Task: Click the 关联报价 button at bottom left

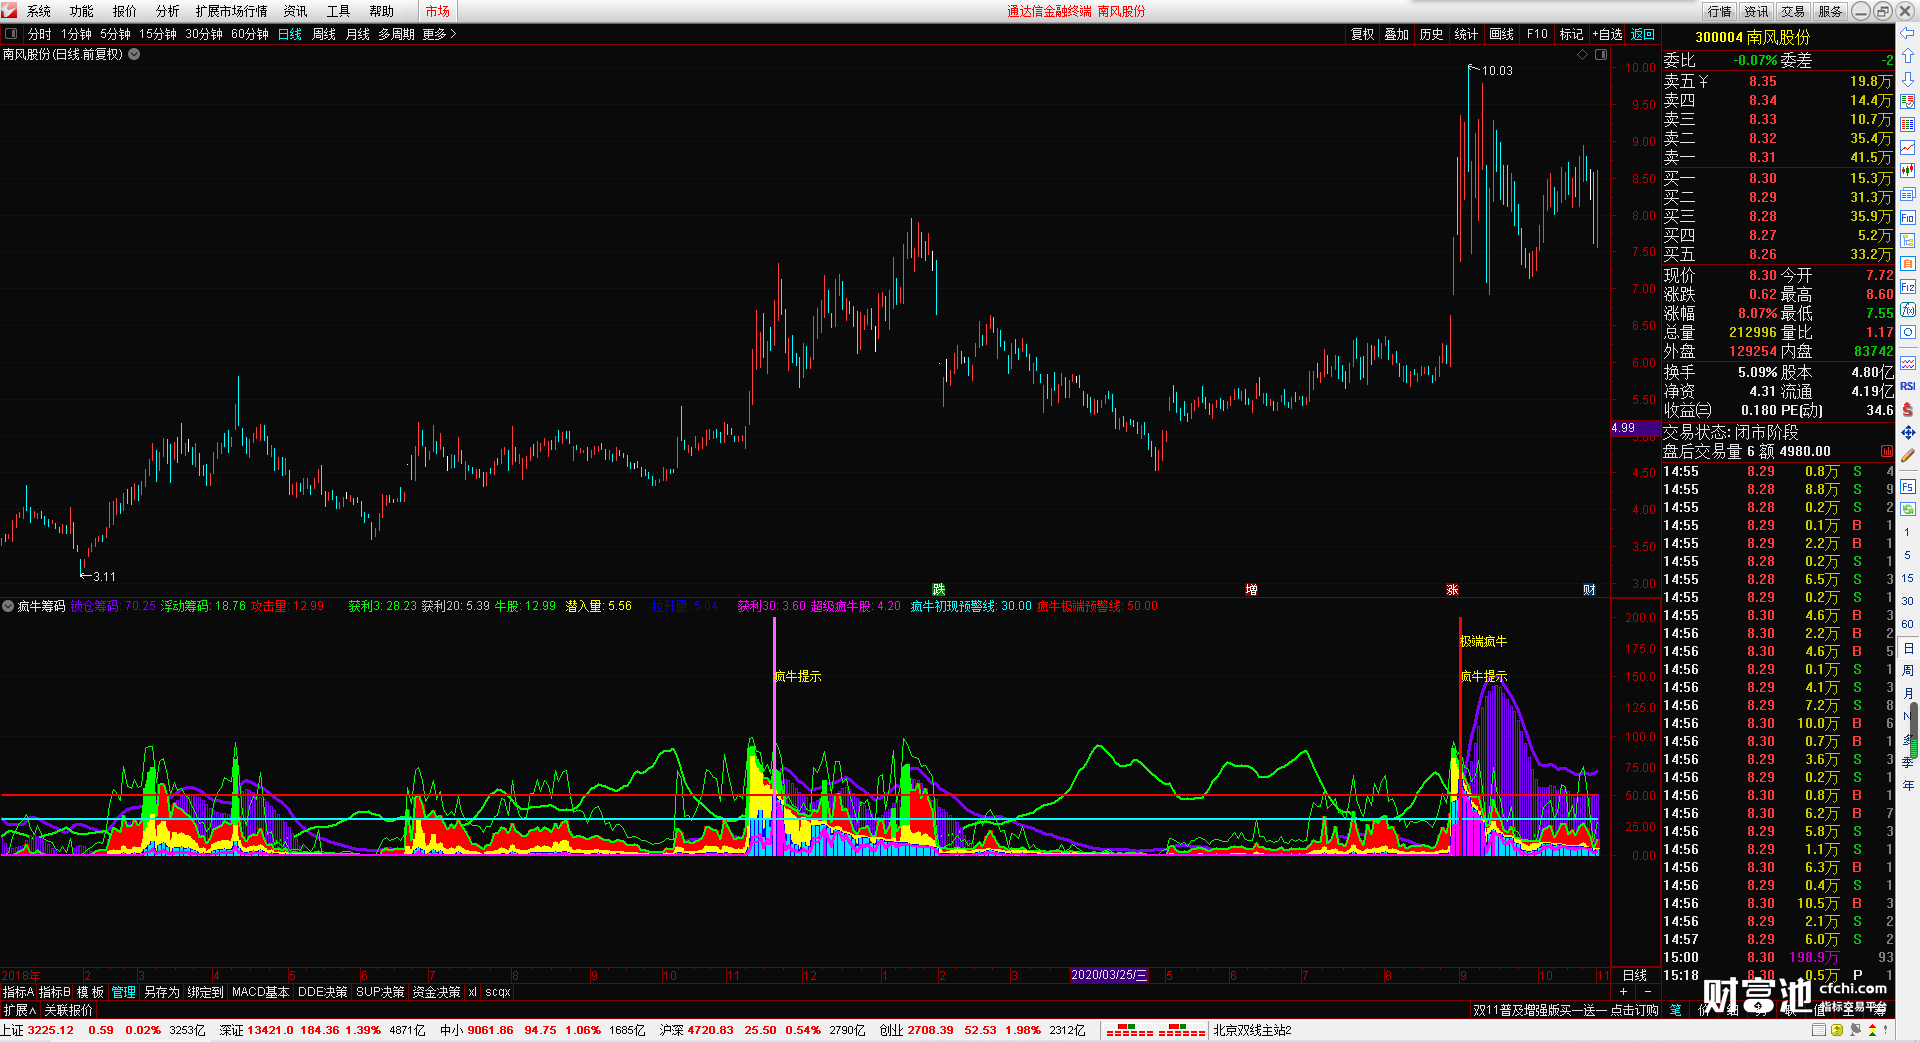Action: (68, 1010)
